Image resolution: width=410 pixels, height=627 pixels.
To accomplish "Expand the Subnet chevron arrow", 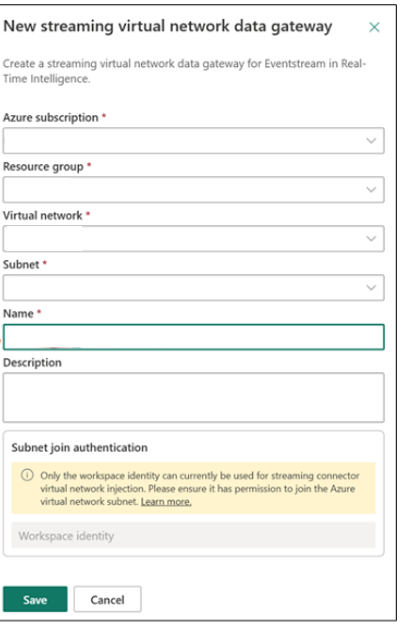I will point(371,288).
